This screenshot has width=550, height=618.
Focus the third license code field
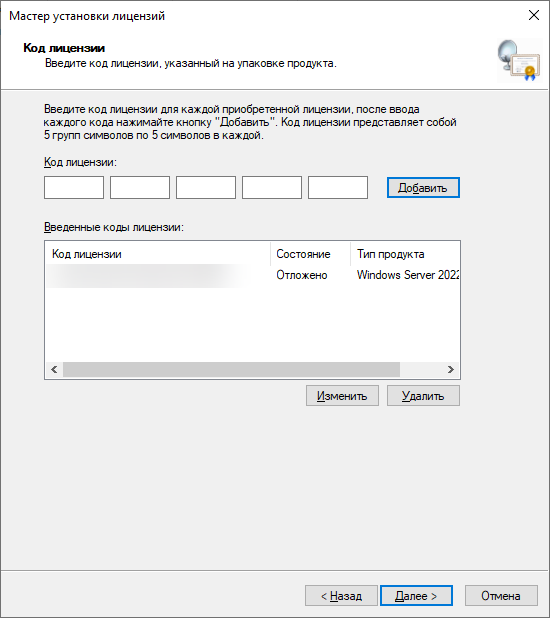pos(206,188)
